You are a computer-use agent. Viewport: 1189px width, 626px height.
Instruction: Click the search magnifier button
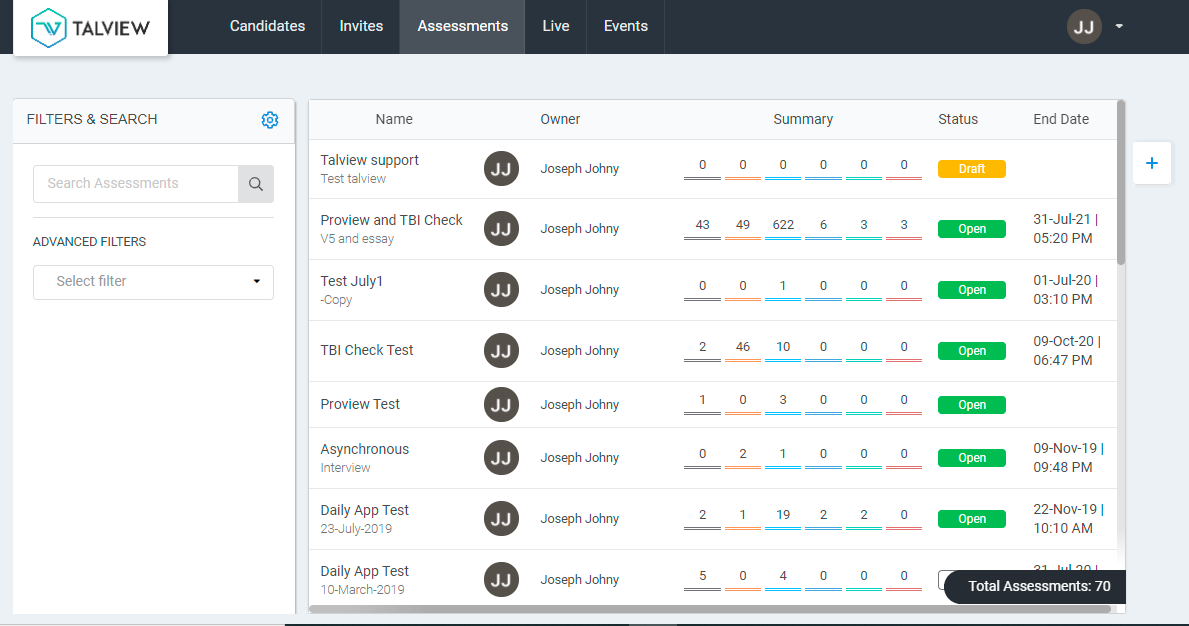[x=256, y=184]
